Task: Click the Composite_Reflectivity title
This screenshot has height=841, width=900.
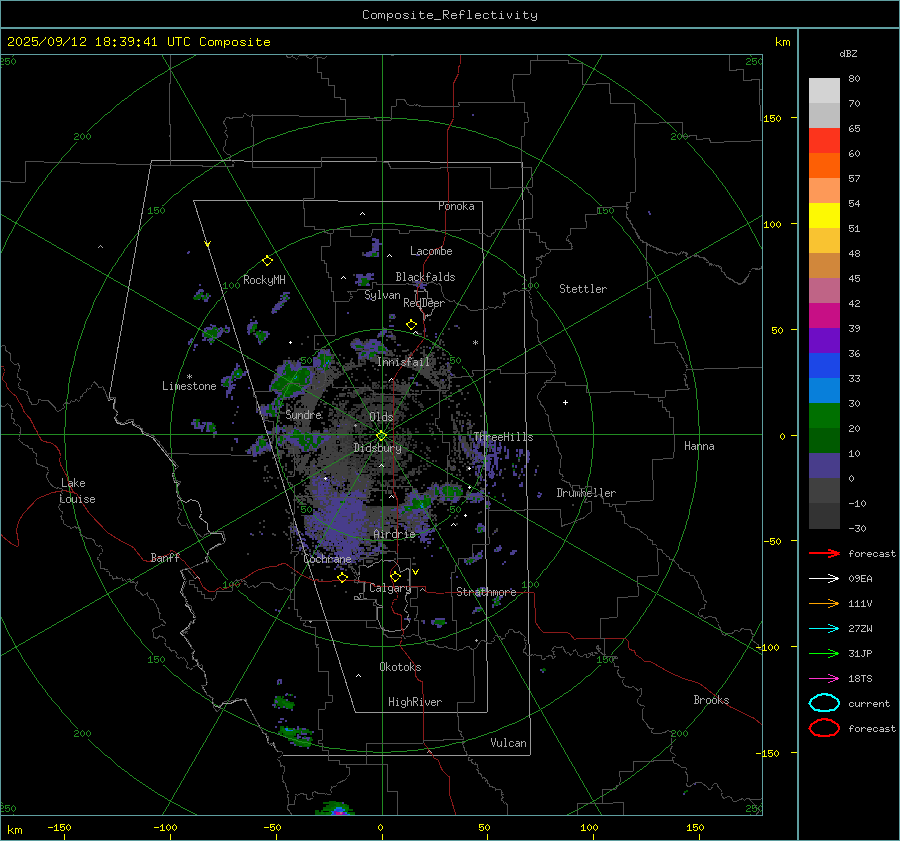Action: pyautogui.click(x=450, y=15)
